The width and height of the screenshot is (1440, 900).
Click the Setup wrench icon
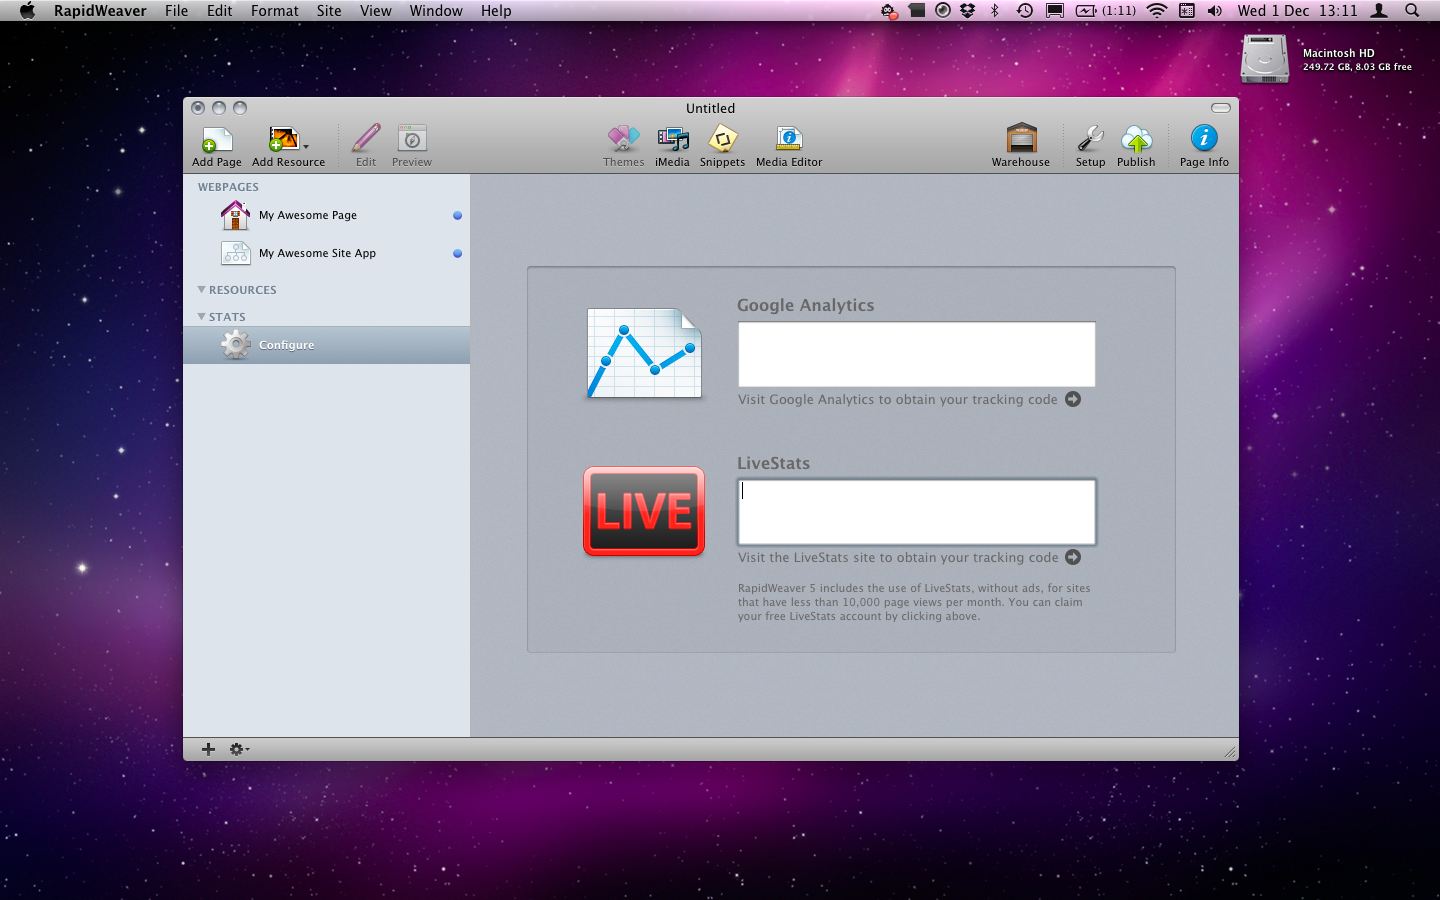1090,139
